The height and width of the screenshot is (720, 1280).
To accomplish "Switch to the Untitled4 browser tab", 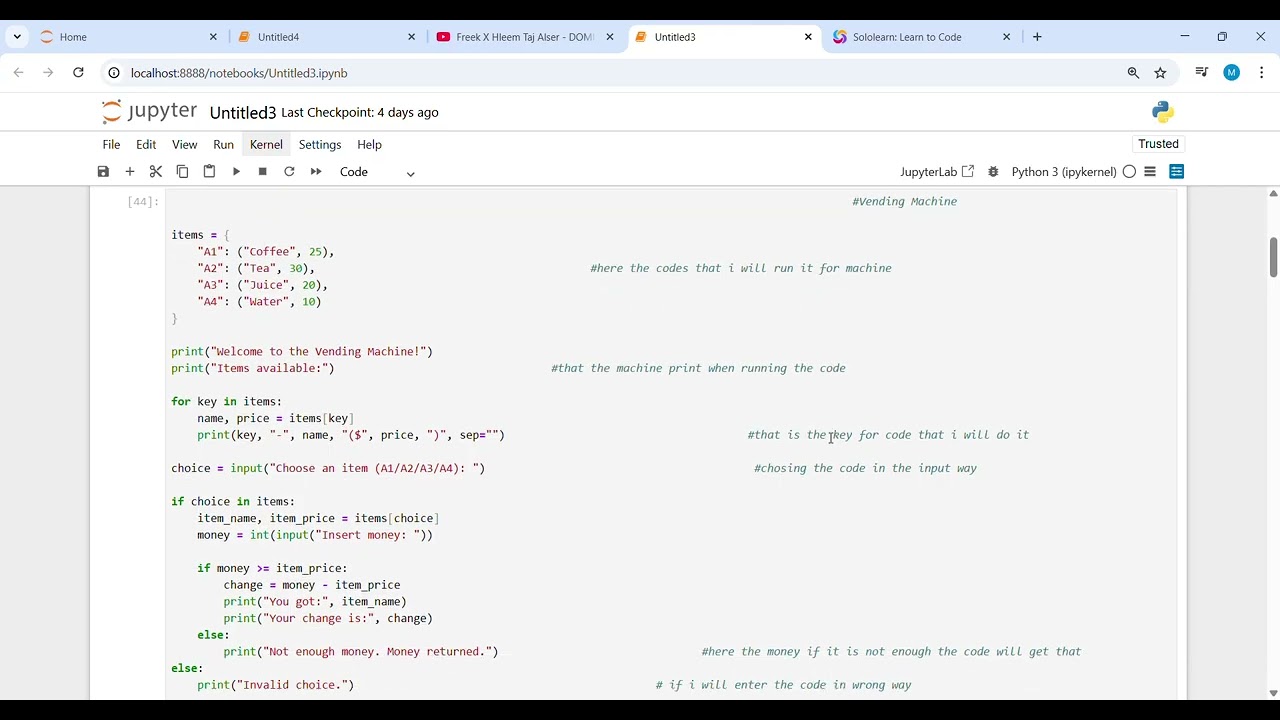I will [x=327, y=37].
